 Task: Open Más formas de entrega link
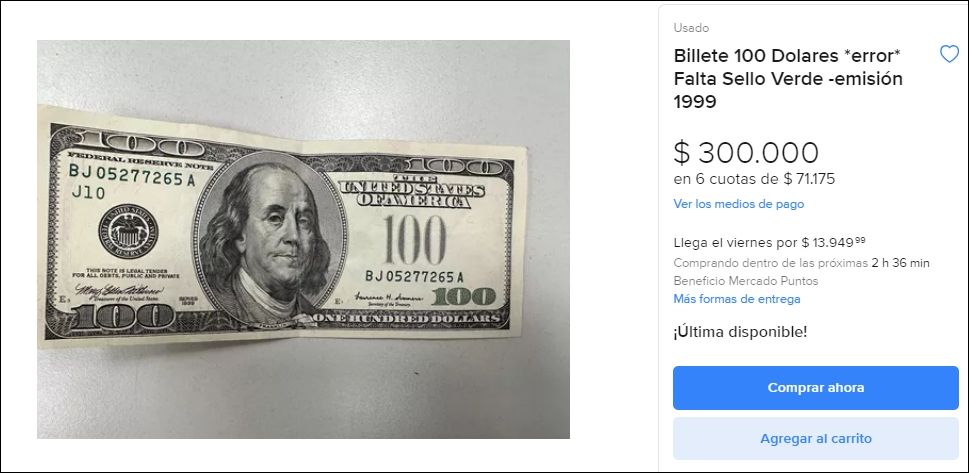737,299
